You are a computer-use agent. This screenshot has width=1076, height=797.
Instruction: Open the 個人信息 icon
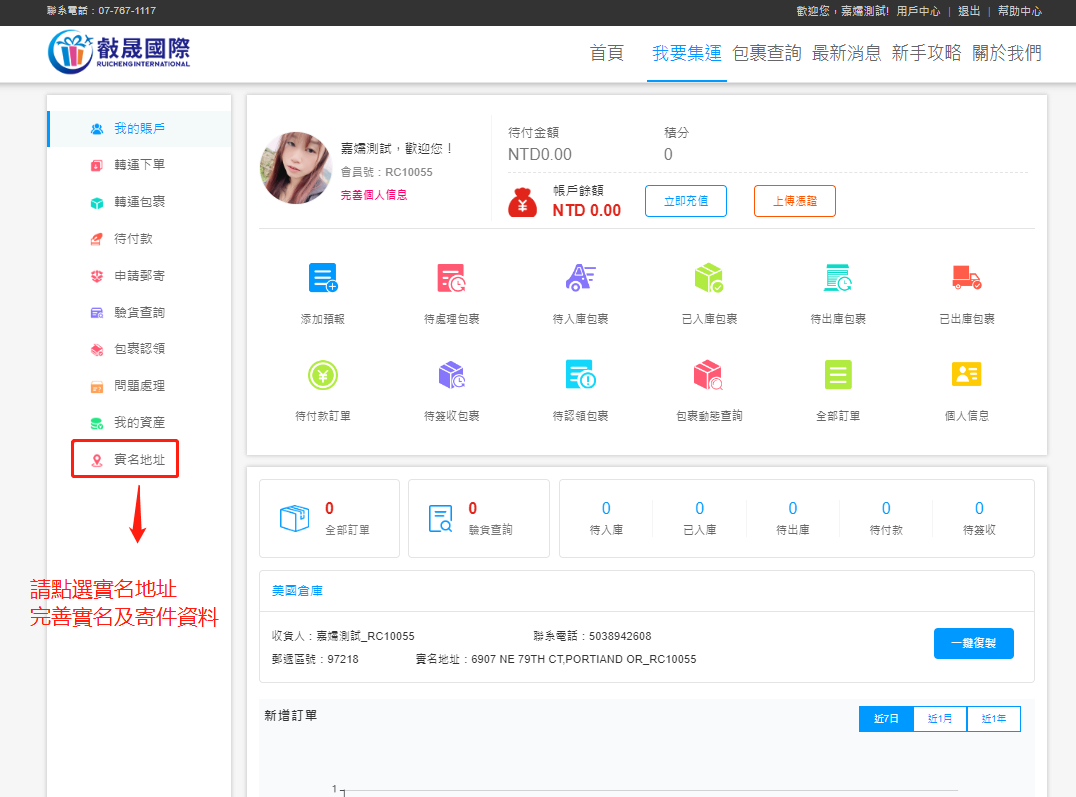click(x=966, y=375)
